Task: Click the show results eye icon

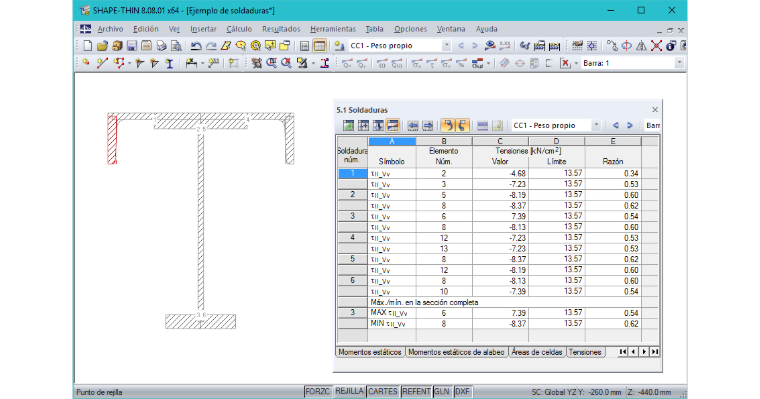Action: point(491,46)
